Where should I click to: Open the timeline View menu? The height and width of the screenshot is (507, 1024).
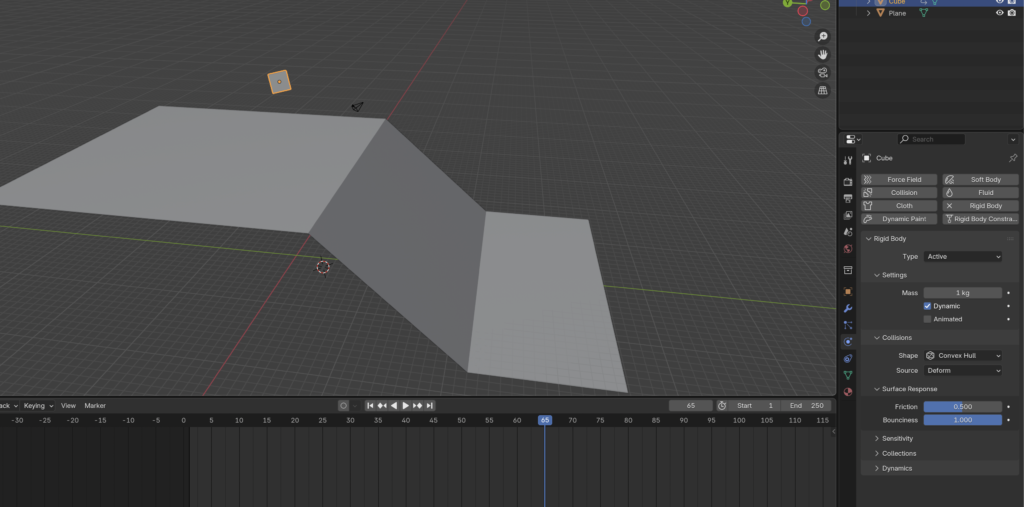click(68, 406)
